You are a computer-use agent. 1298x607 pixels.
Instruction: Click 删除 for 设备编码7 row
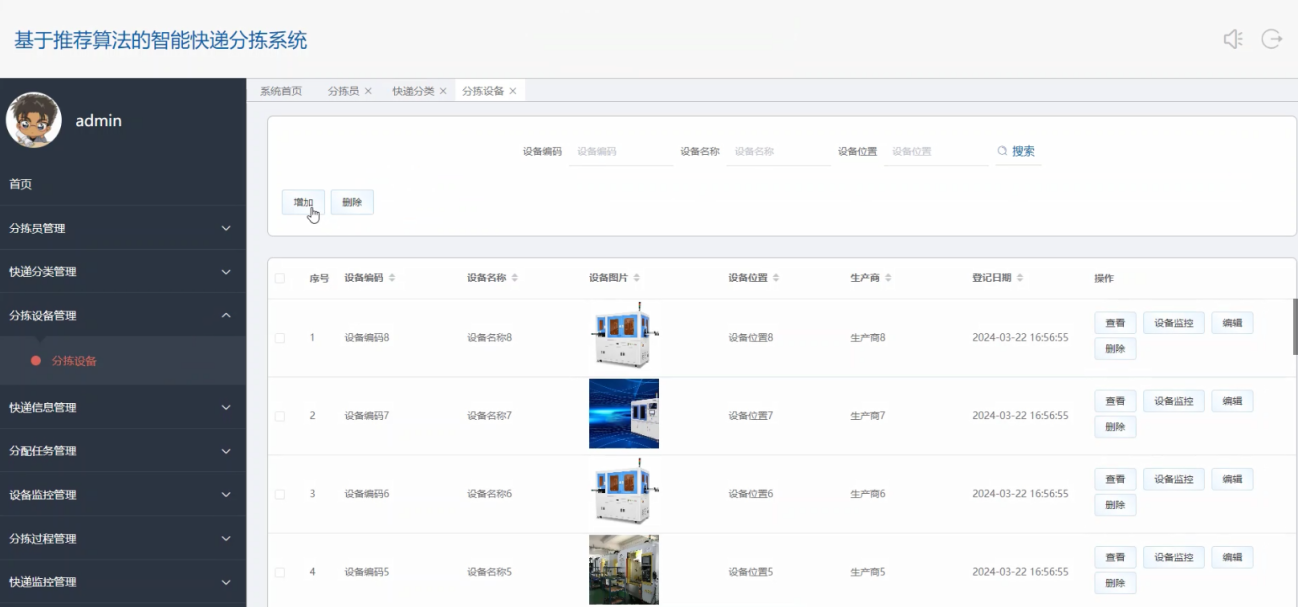(x=1115, y=427)
